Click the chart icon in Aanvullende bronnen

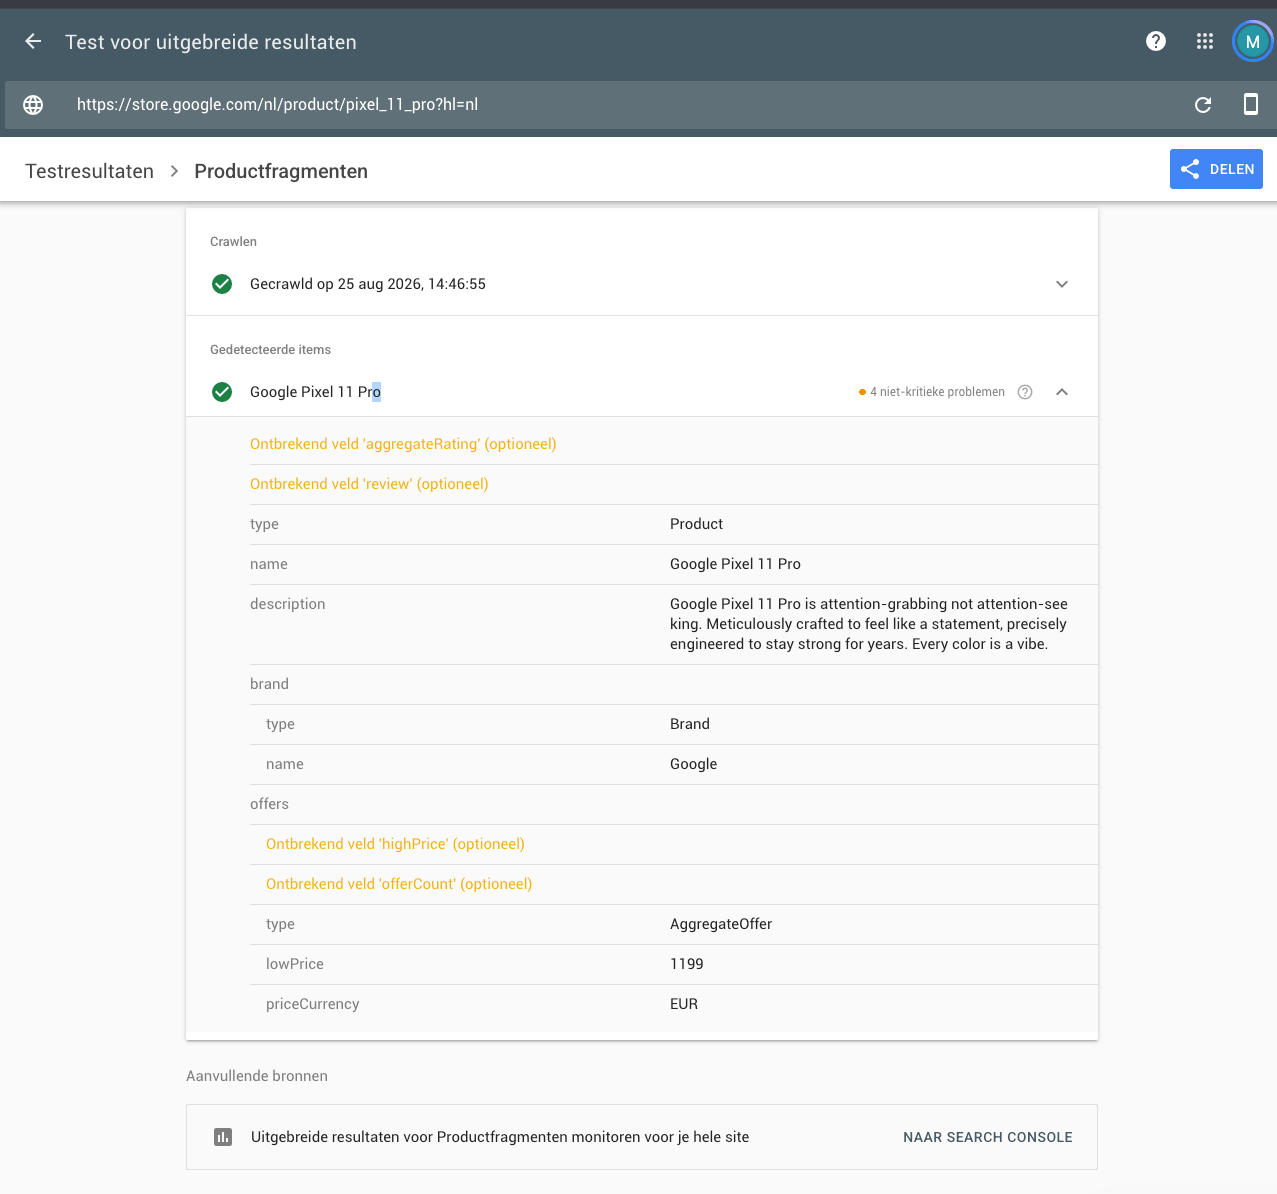point(223,1137)
